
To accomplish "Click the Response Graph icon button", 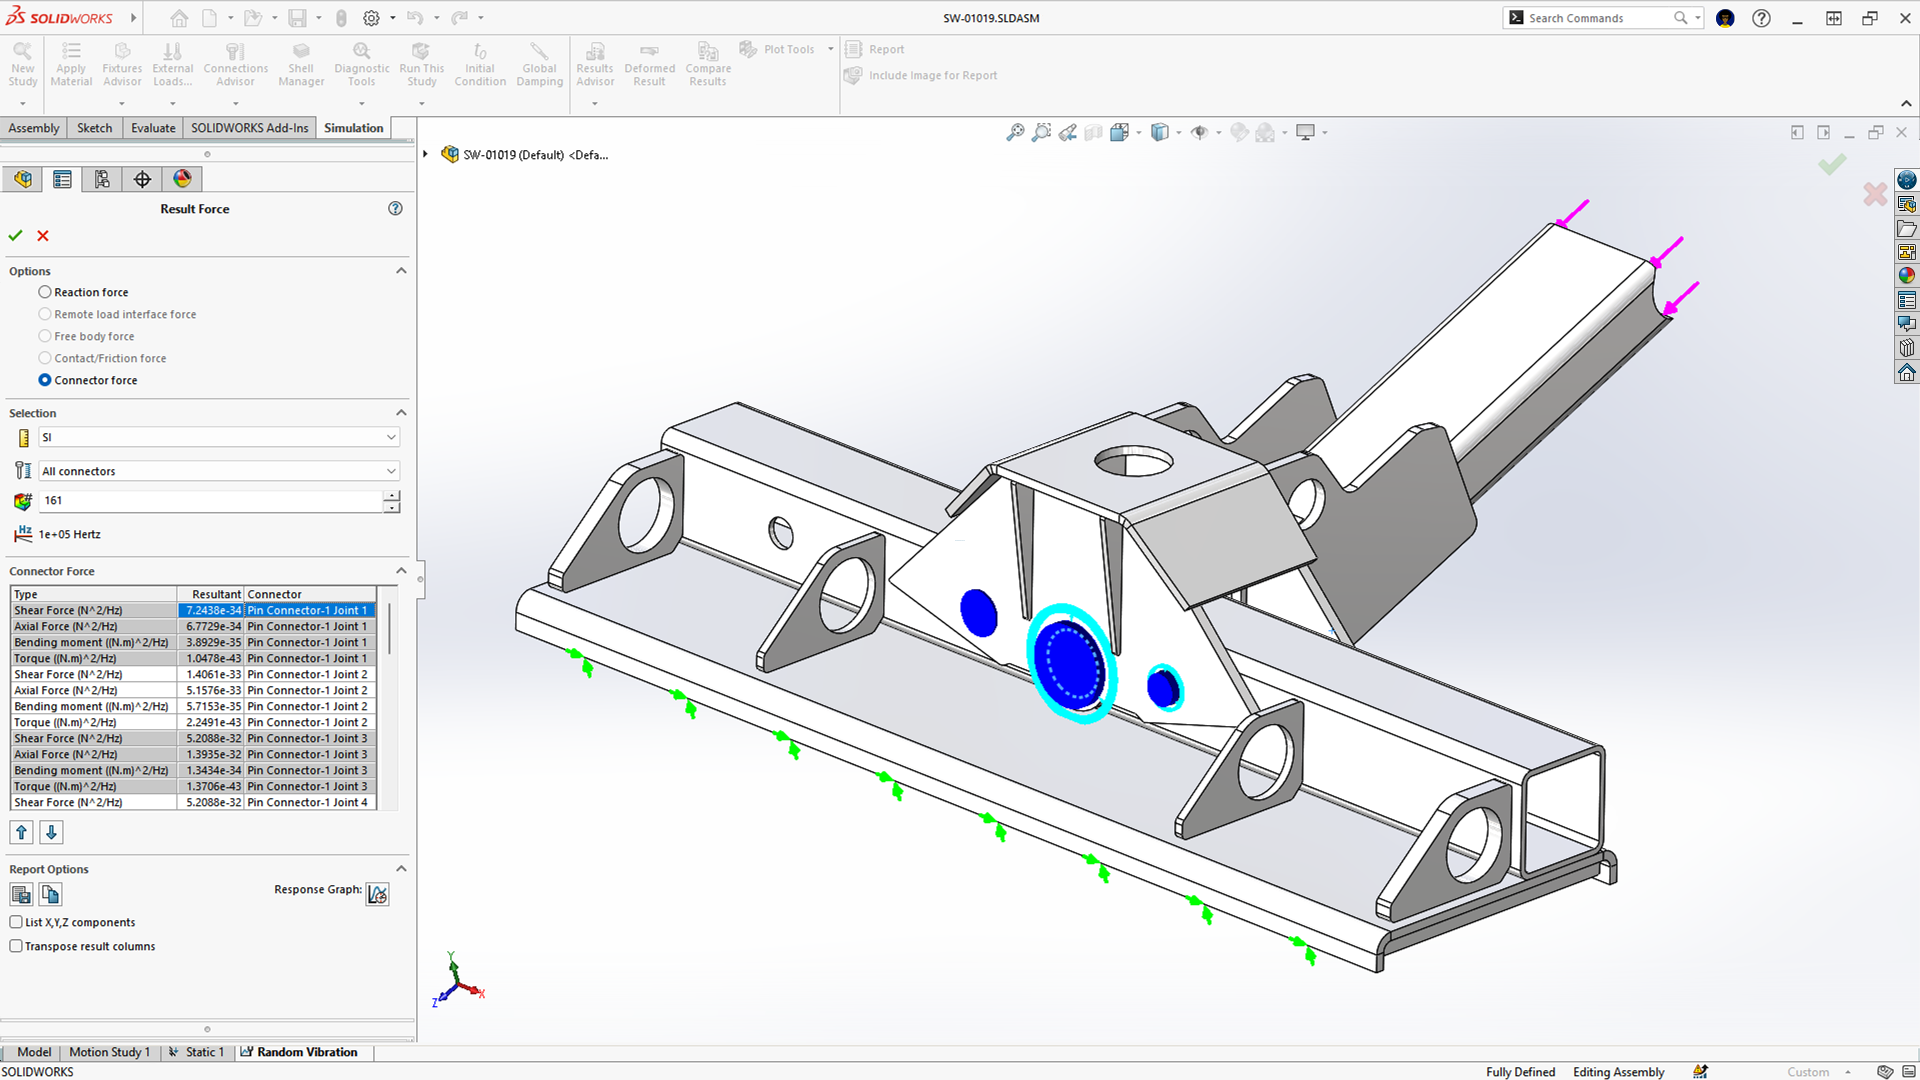I will click(377, 894).
